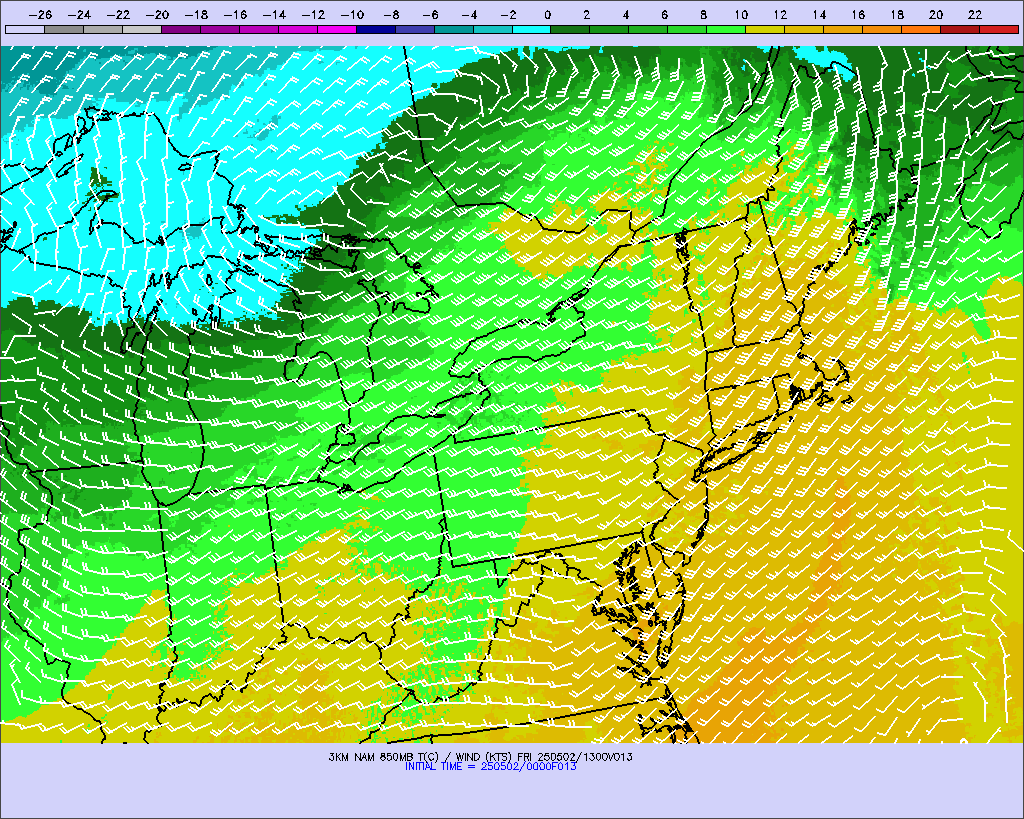The image size is (1024, 819).
Task: Click the "-6" scale label
Action: [430, 14]
